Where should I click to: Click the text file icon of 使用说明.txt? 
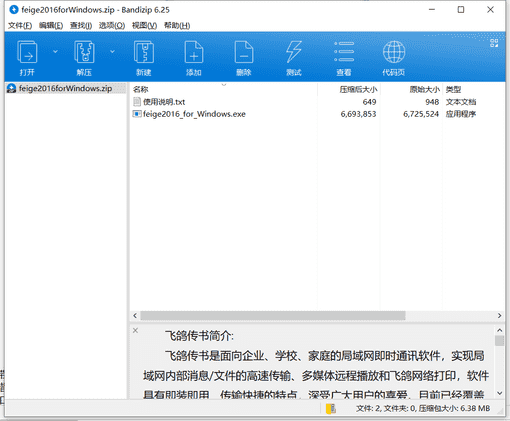click(136, 102)
